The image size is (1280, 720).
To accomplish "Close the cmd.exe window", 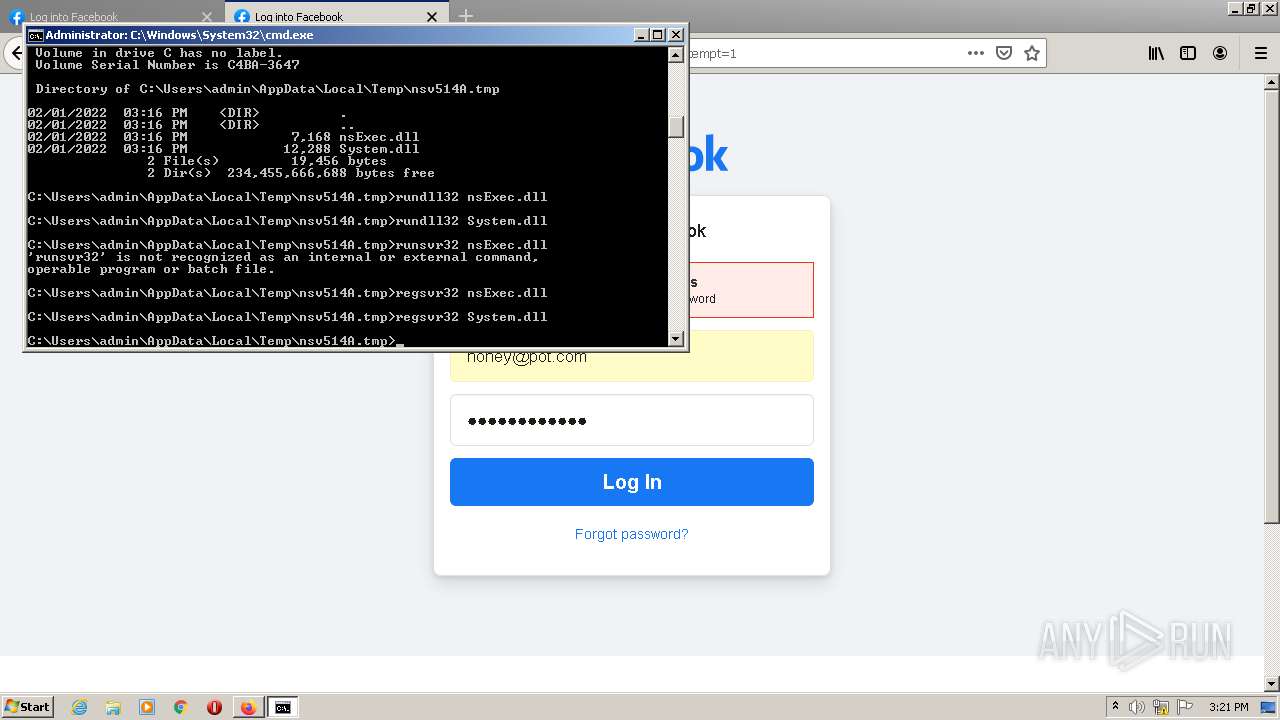I will pos(676,34).
